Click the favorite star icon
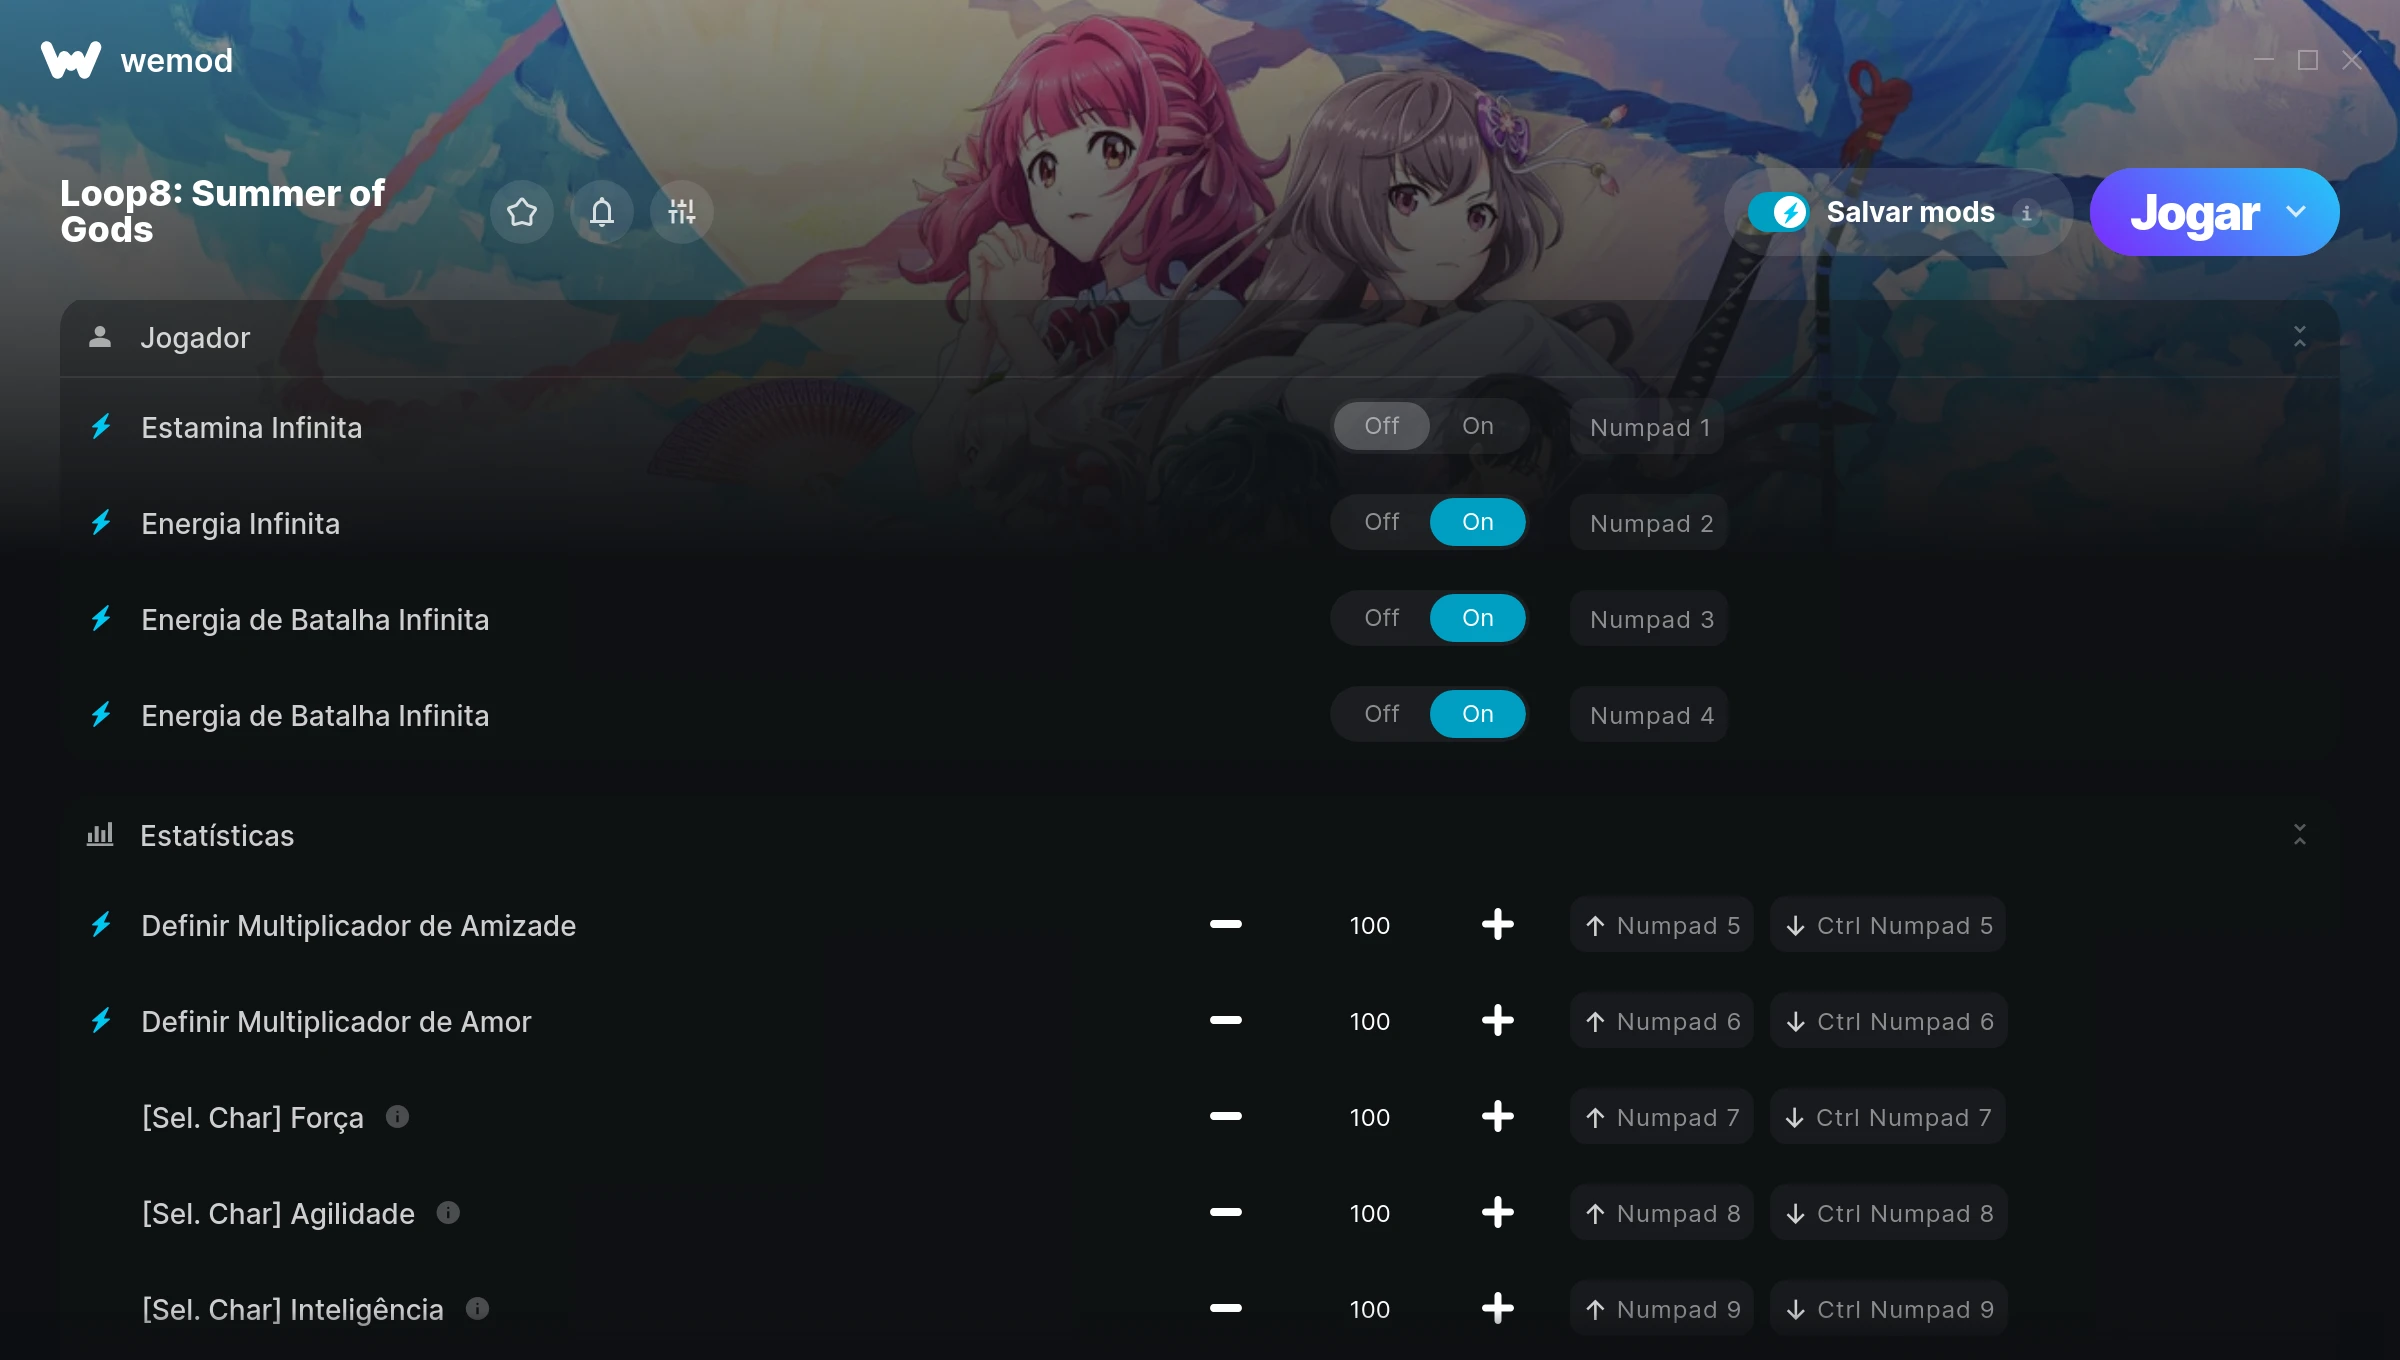 point(522,212)
